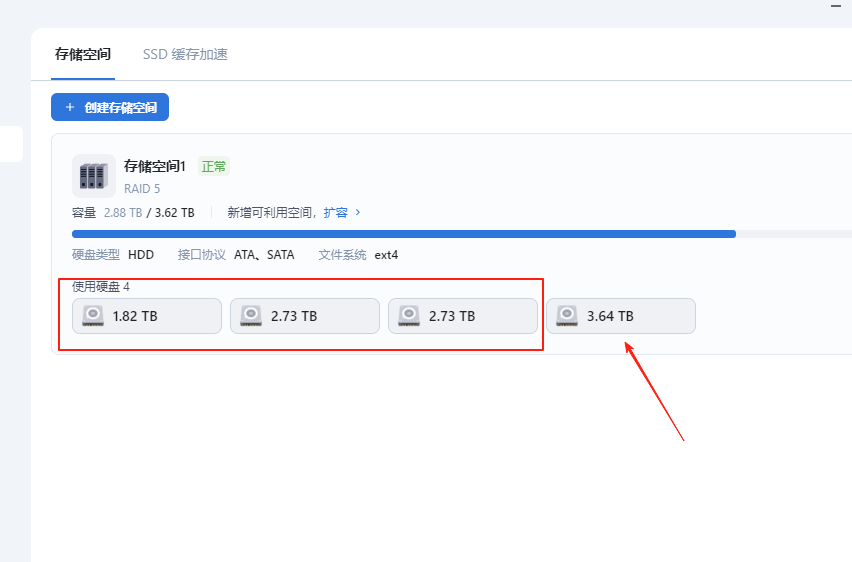Screen dimensions: 852x562
Task: Click the capacity usage progress bar
Action: point(462,234)
